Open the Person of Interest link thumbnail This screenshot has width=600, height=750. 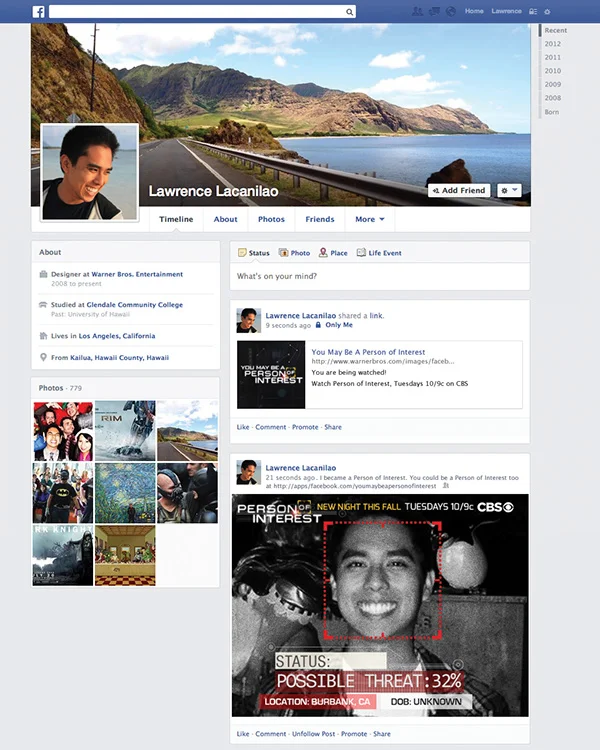click(x=271, y=375)
